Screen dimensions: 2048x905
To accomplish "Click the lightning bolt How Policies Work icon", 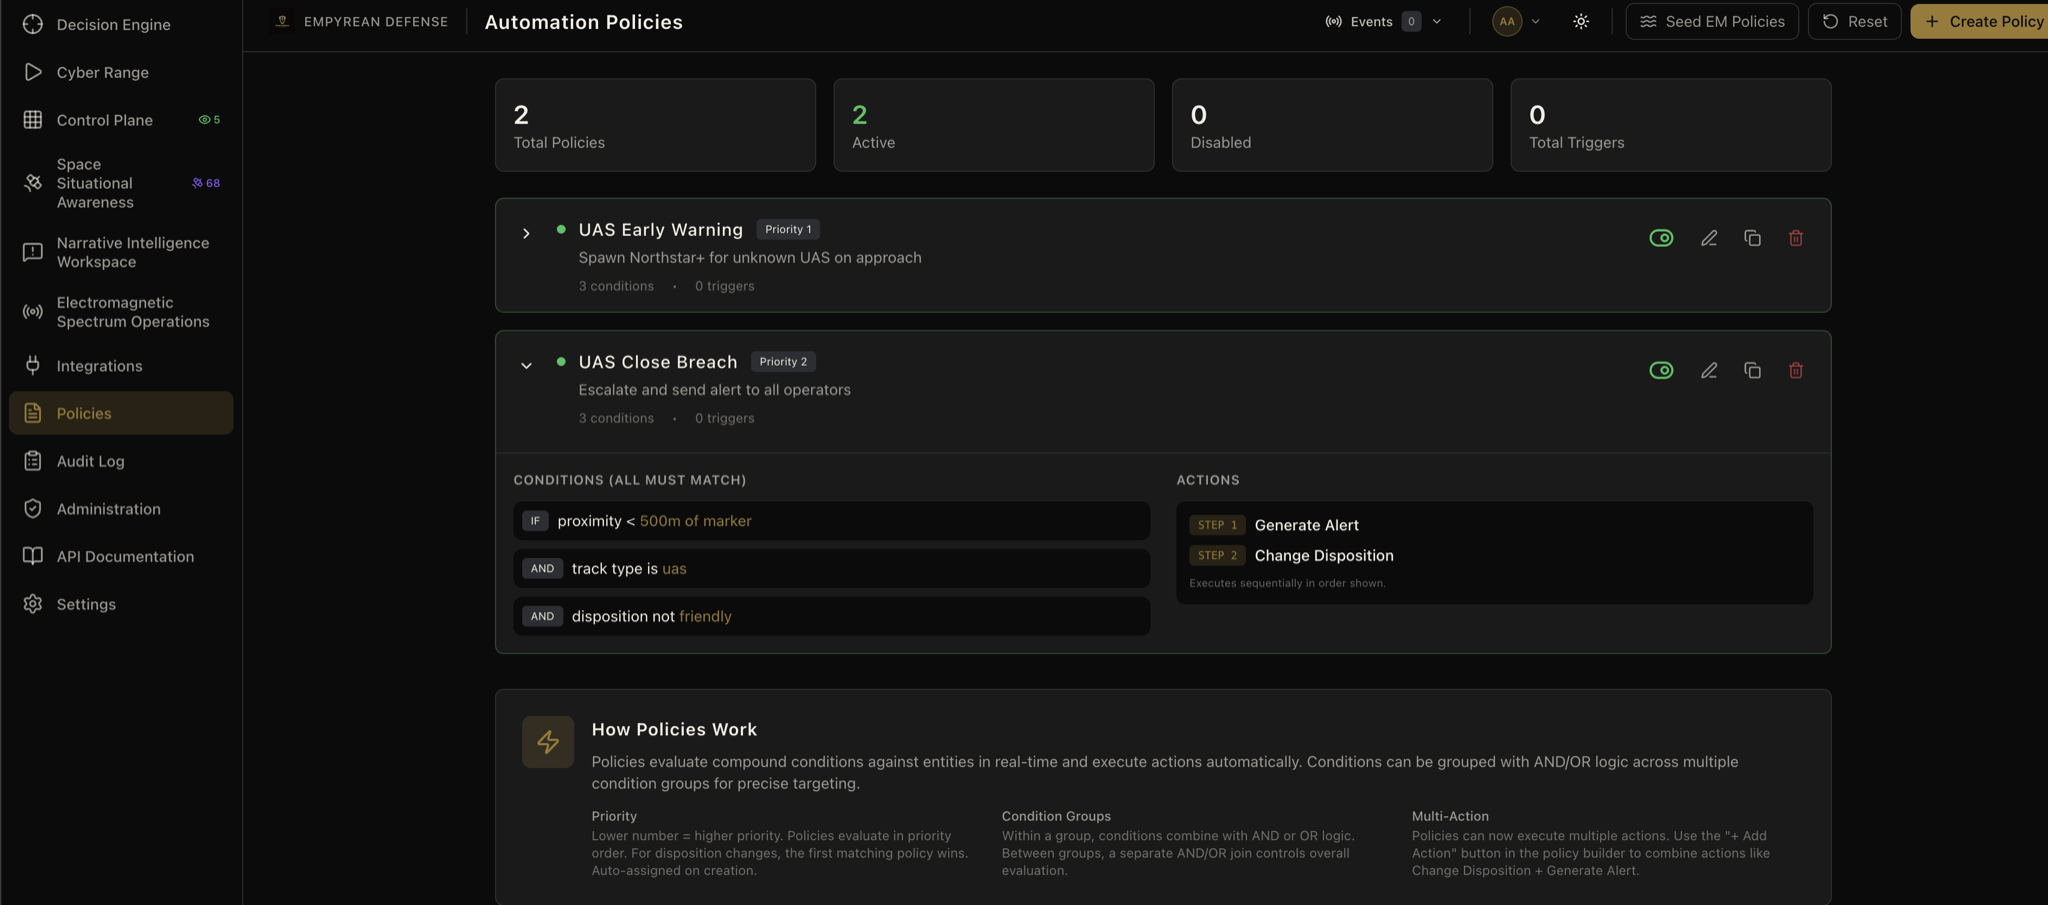I will click(548, 742).
